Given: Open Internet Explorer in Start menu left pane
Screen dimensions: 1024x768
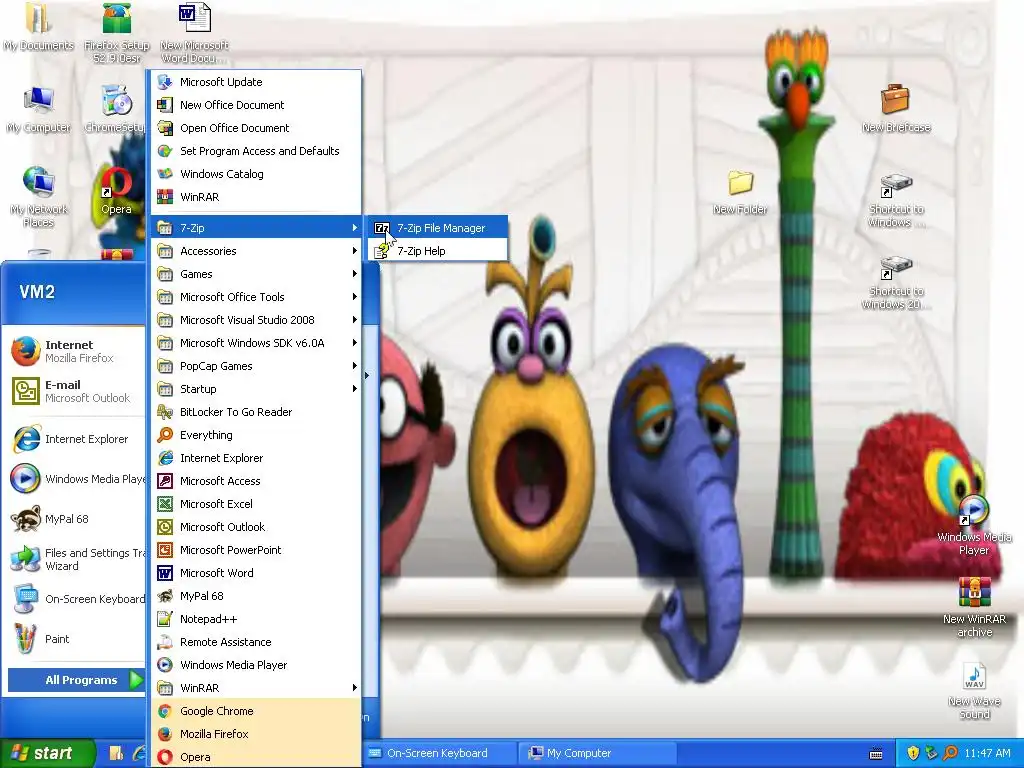Looking at the screenshot, I should (x=75, y=439).
